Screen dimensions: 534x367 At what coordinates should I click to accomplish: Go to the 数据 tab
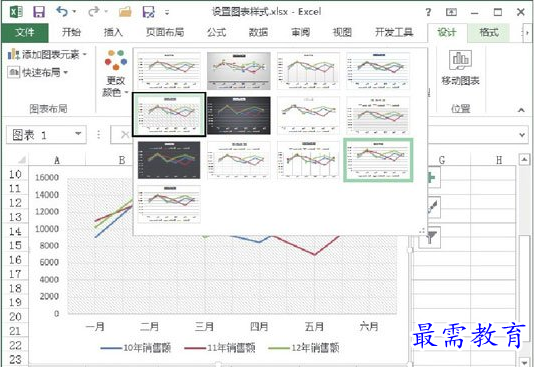(x=258, y=32)
